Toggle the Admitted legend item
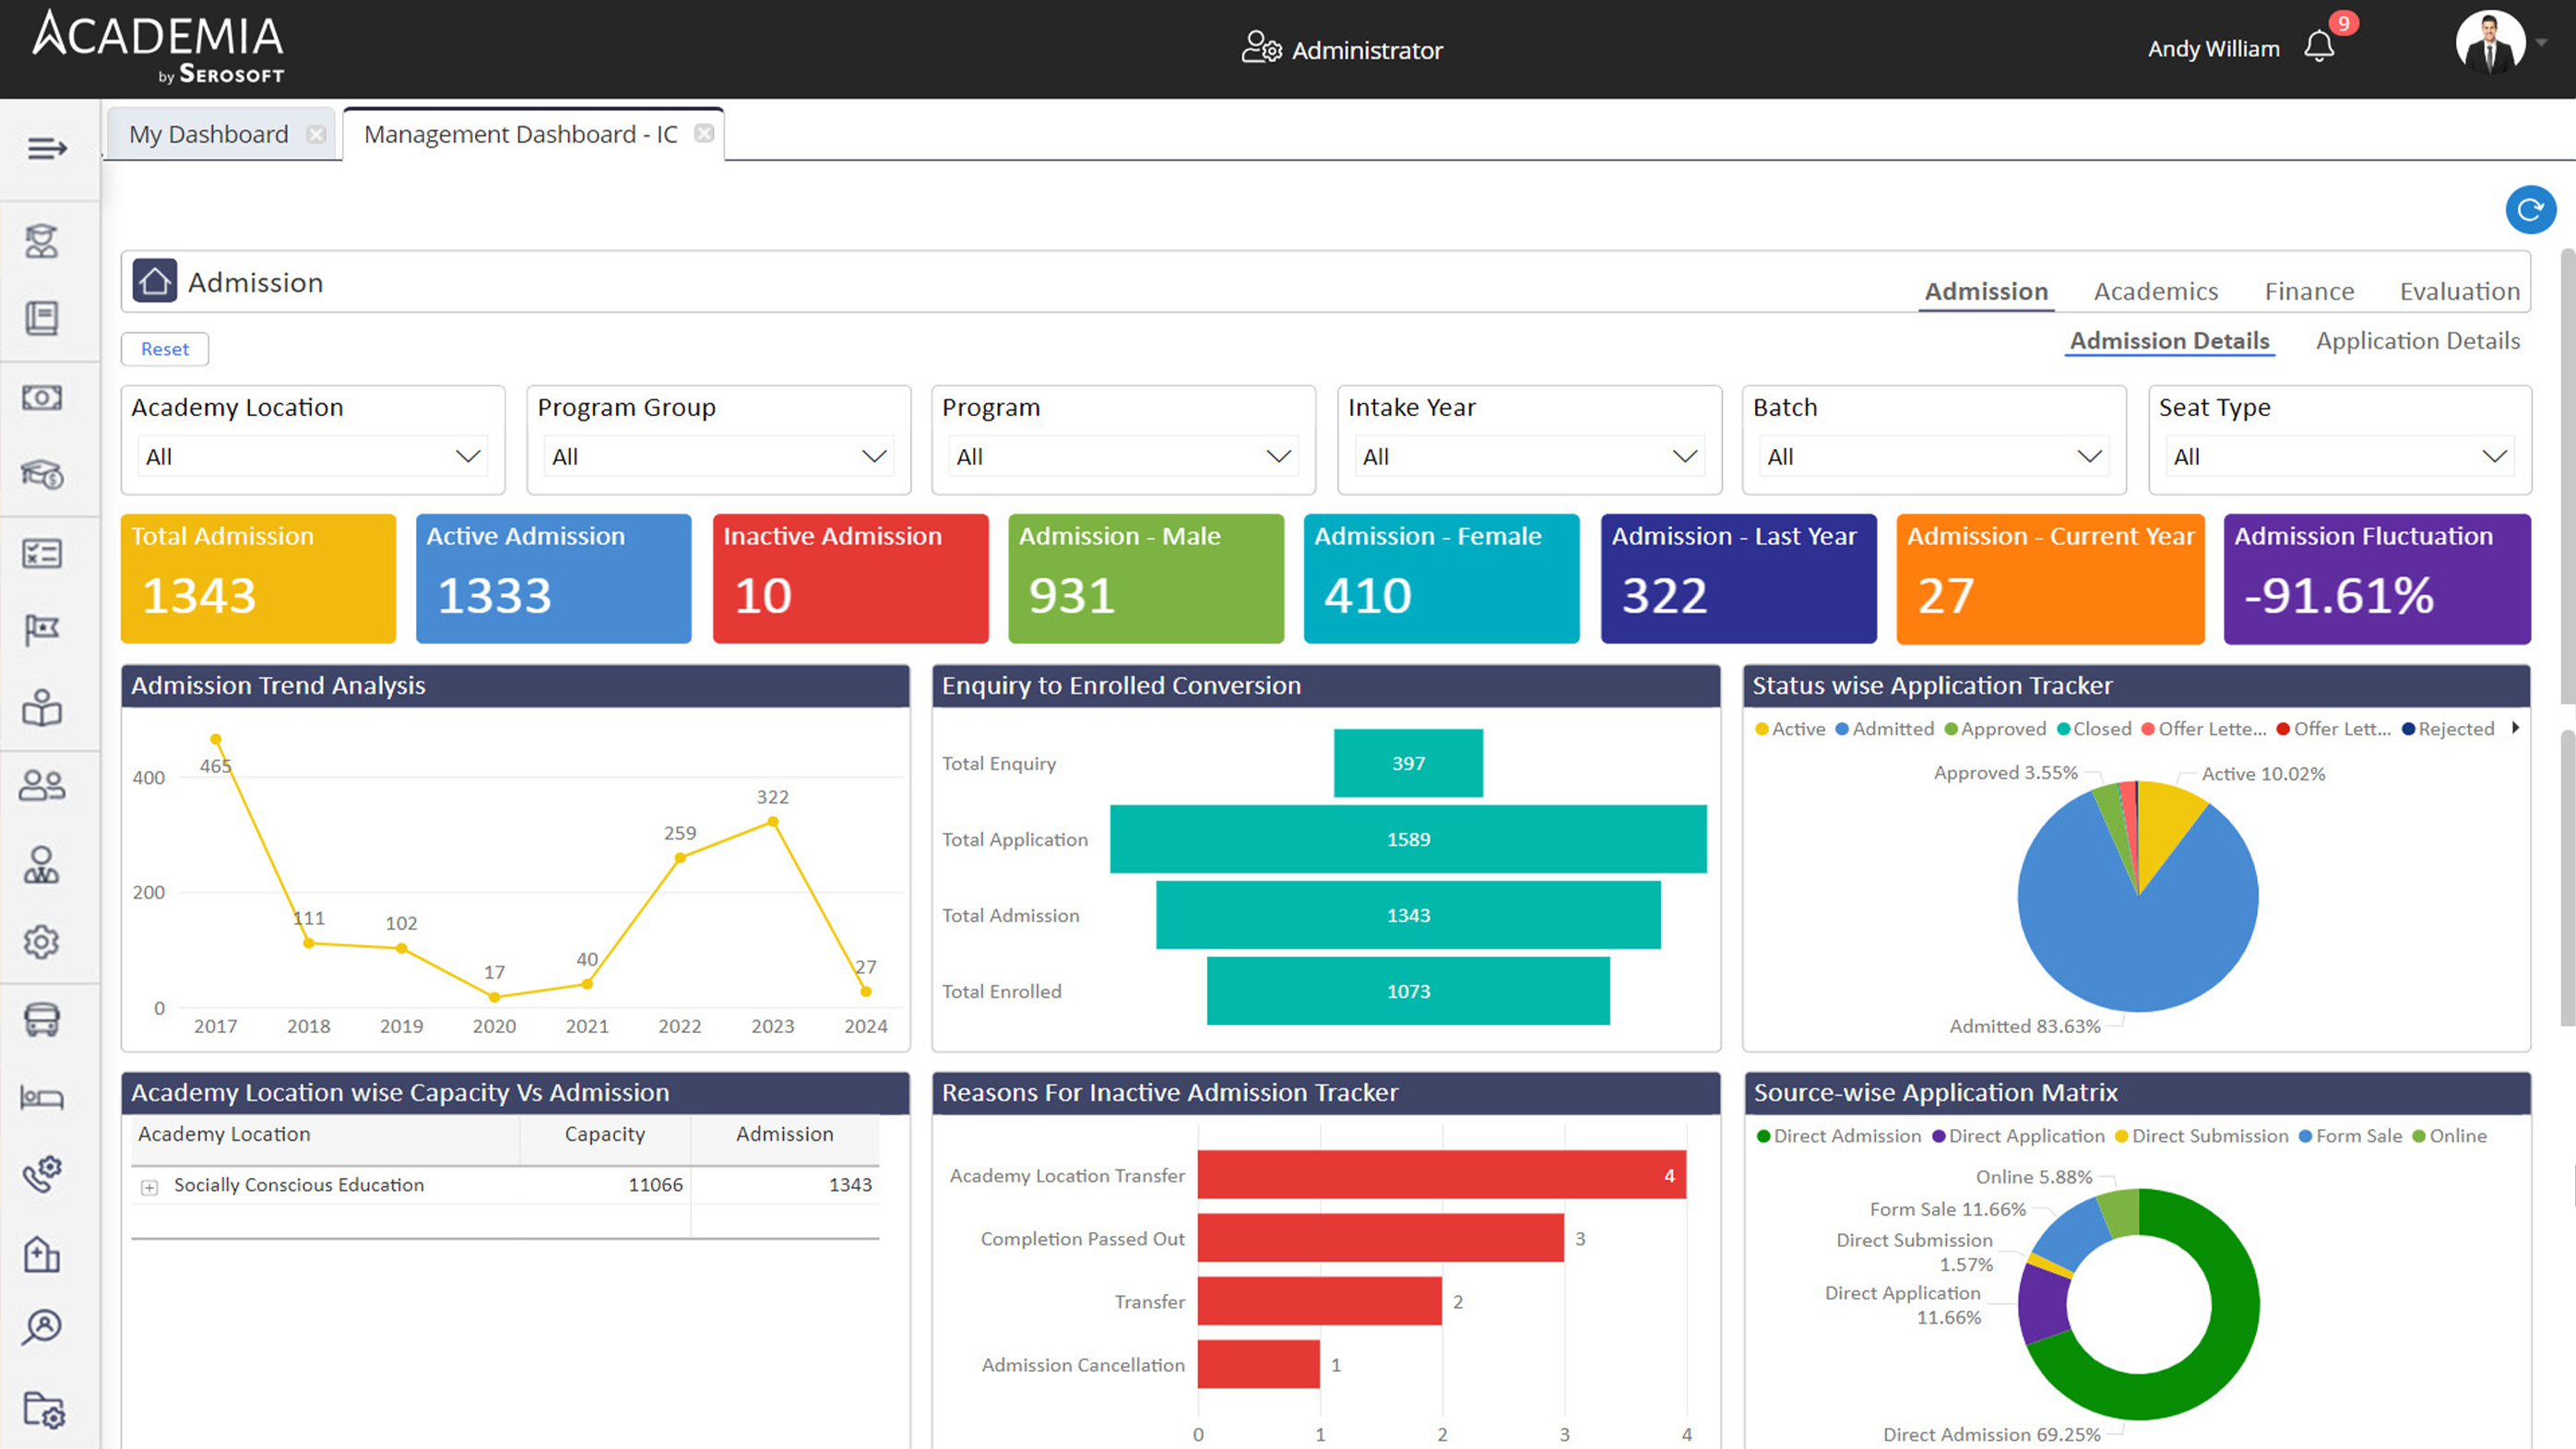 1892,729
